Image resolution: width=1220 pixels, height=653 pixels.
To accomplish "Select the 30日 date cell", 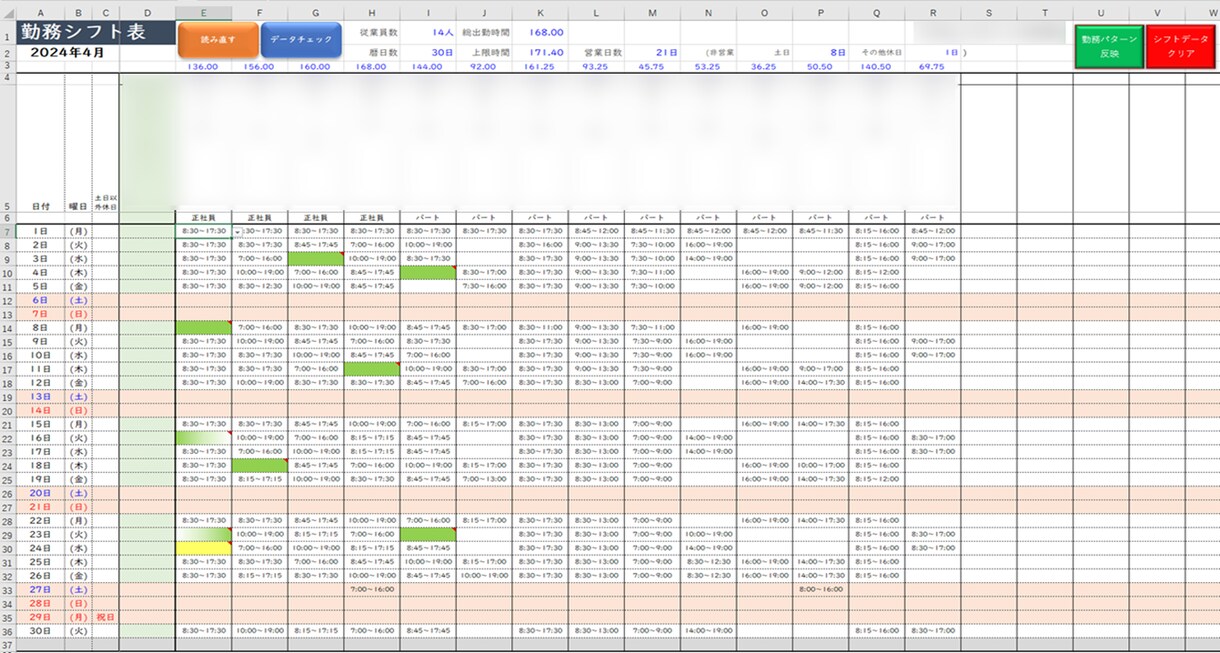I will point(40,631).
